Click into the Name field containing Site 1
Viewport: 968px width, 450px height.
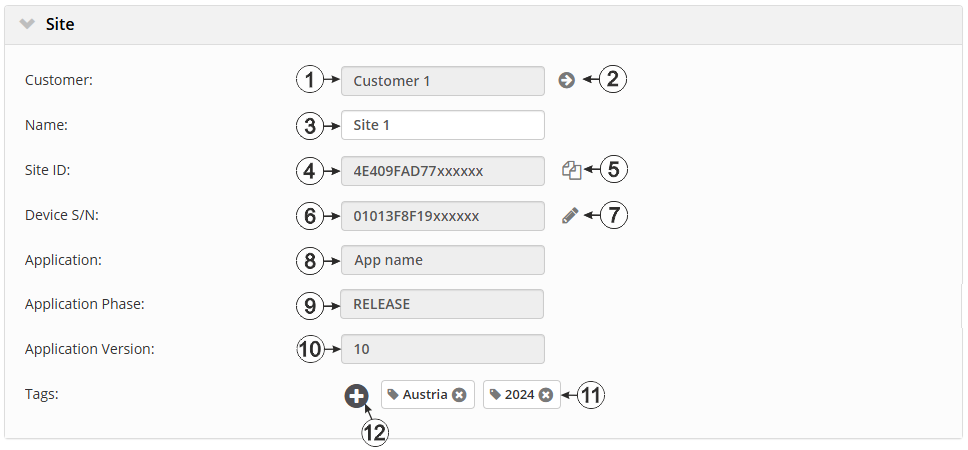pyautogui.click(x=442, y=126)
